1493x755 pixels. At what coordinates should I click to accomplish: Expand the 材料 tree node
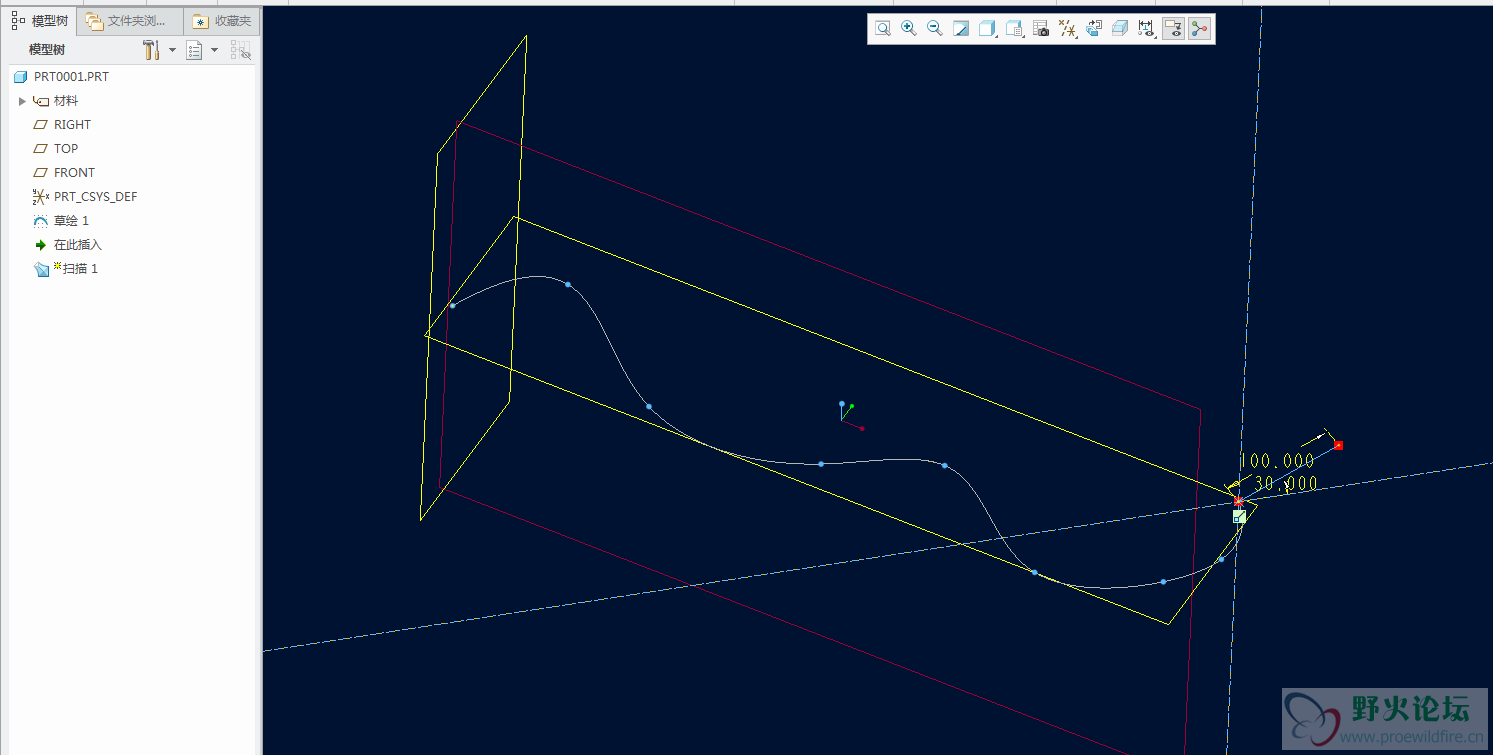[x=22, y=101]
